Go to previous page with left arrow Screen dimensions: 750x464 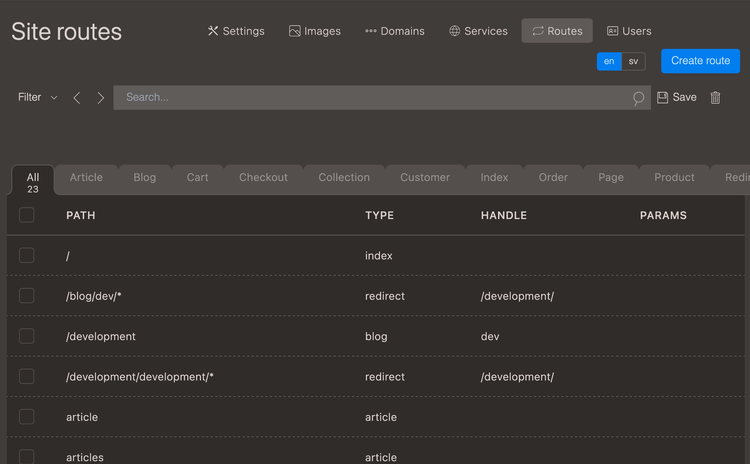(x=77, y=98)
